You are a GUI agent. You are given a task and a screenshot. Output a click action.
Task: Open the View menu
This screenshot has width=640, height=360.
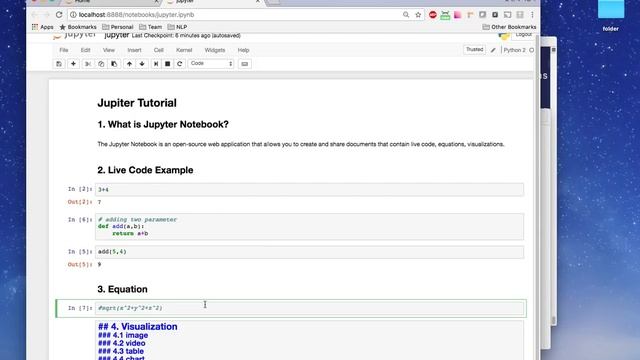[109, 50]
